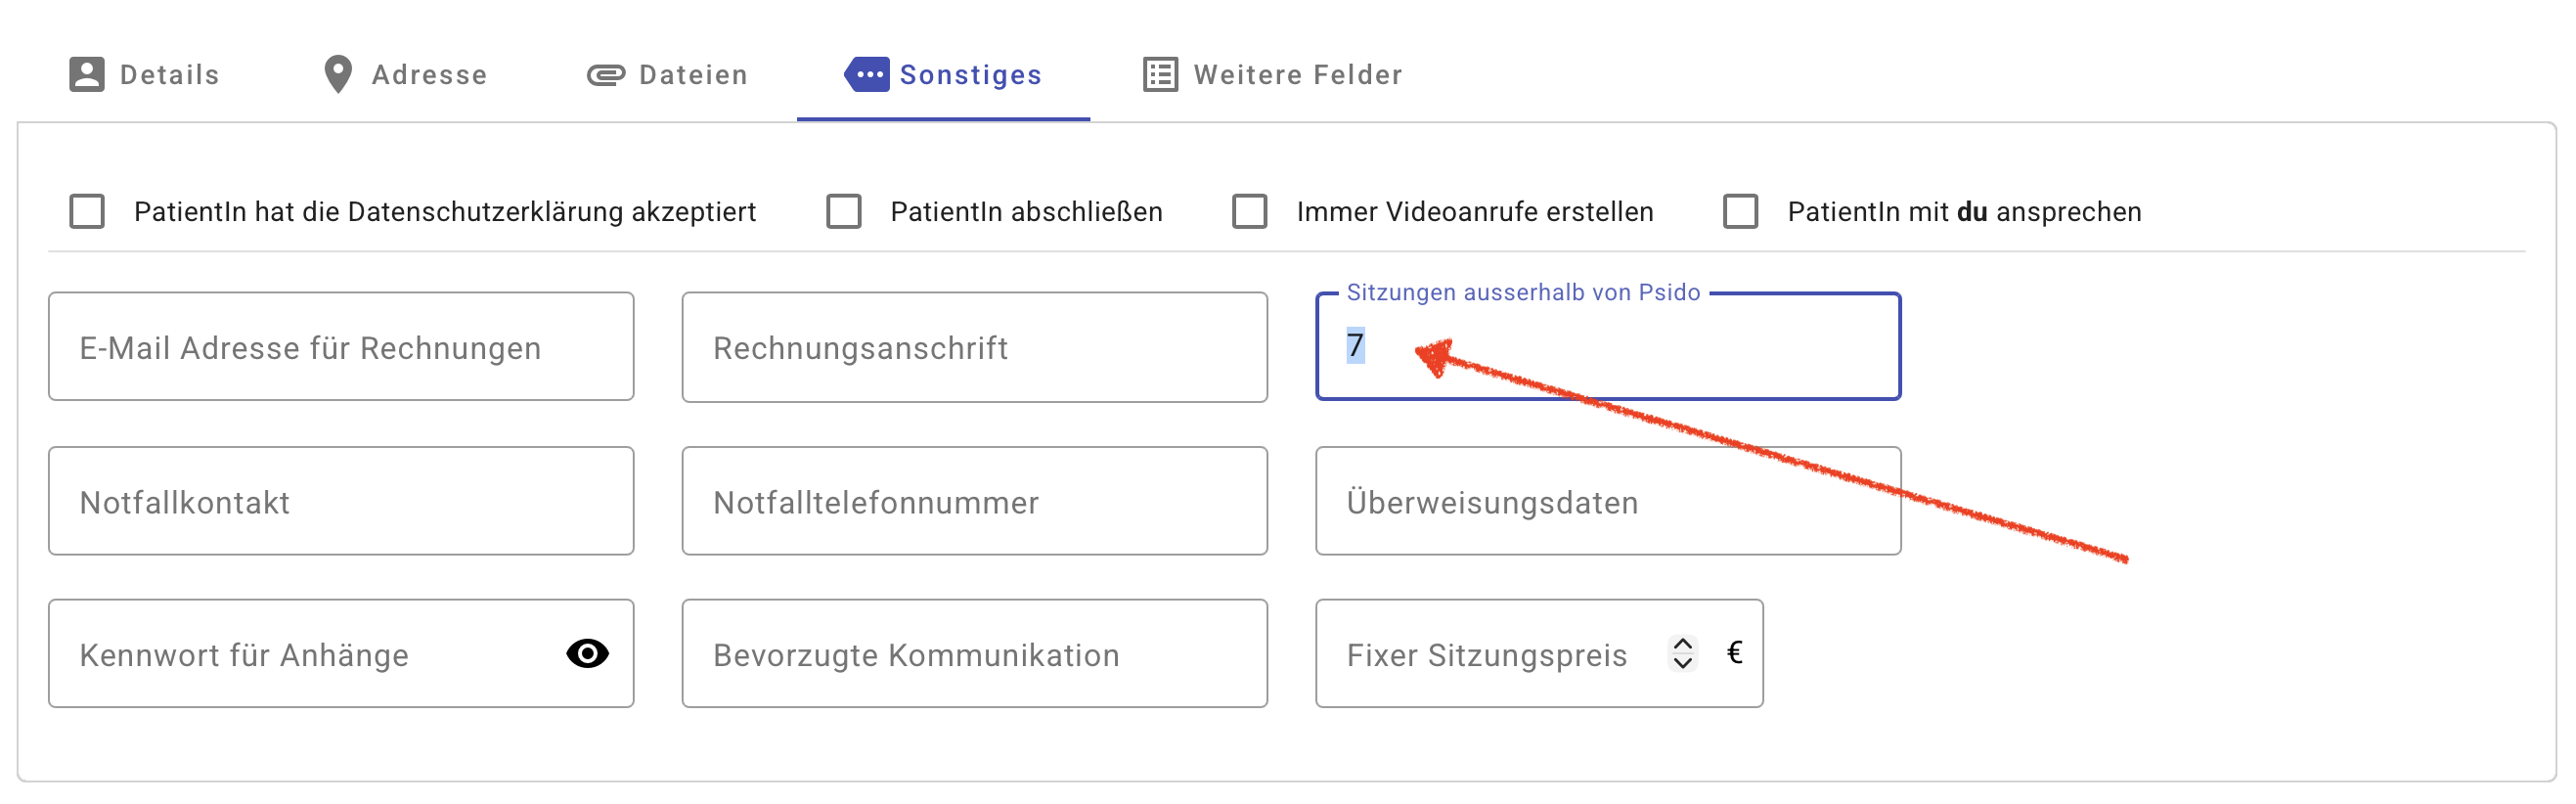Screen dimensions: 2576x804
Task: Click the Sonstiges speech bubble icon
Action: point(866,75)
